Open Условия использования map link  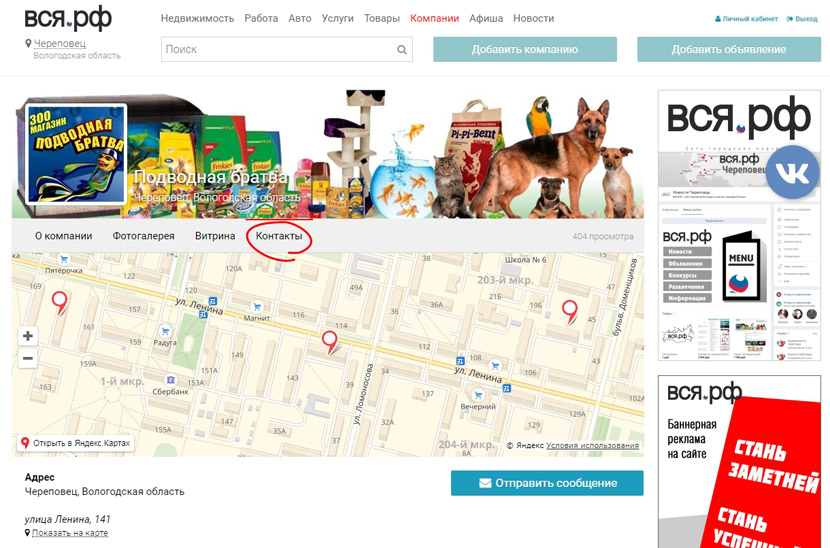(592, 445)
